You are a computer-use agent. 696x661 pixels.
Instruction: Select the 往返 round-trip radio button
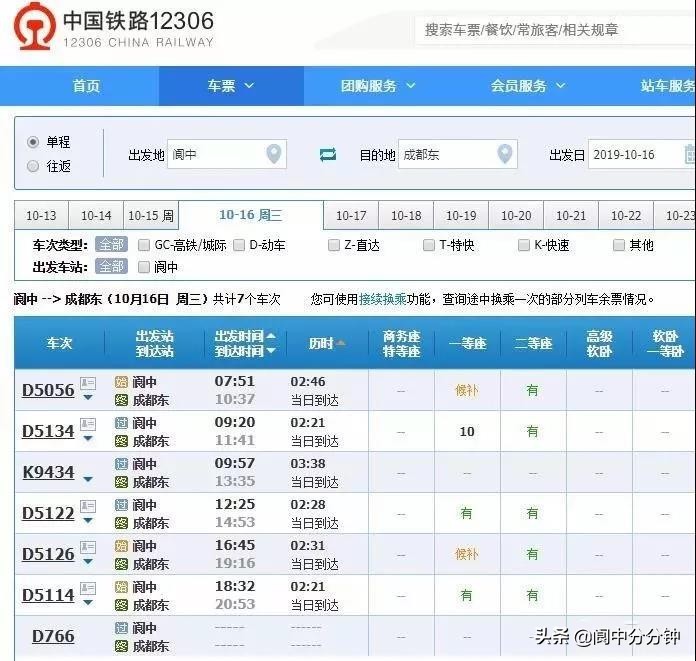[x=33, y=166]
